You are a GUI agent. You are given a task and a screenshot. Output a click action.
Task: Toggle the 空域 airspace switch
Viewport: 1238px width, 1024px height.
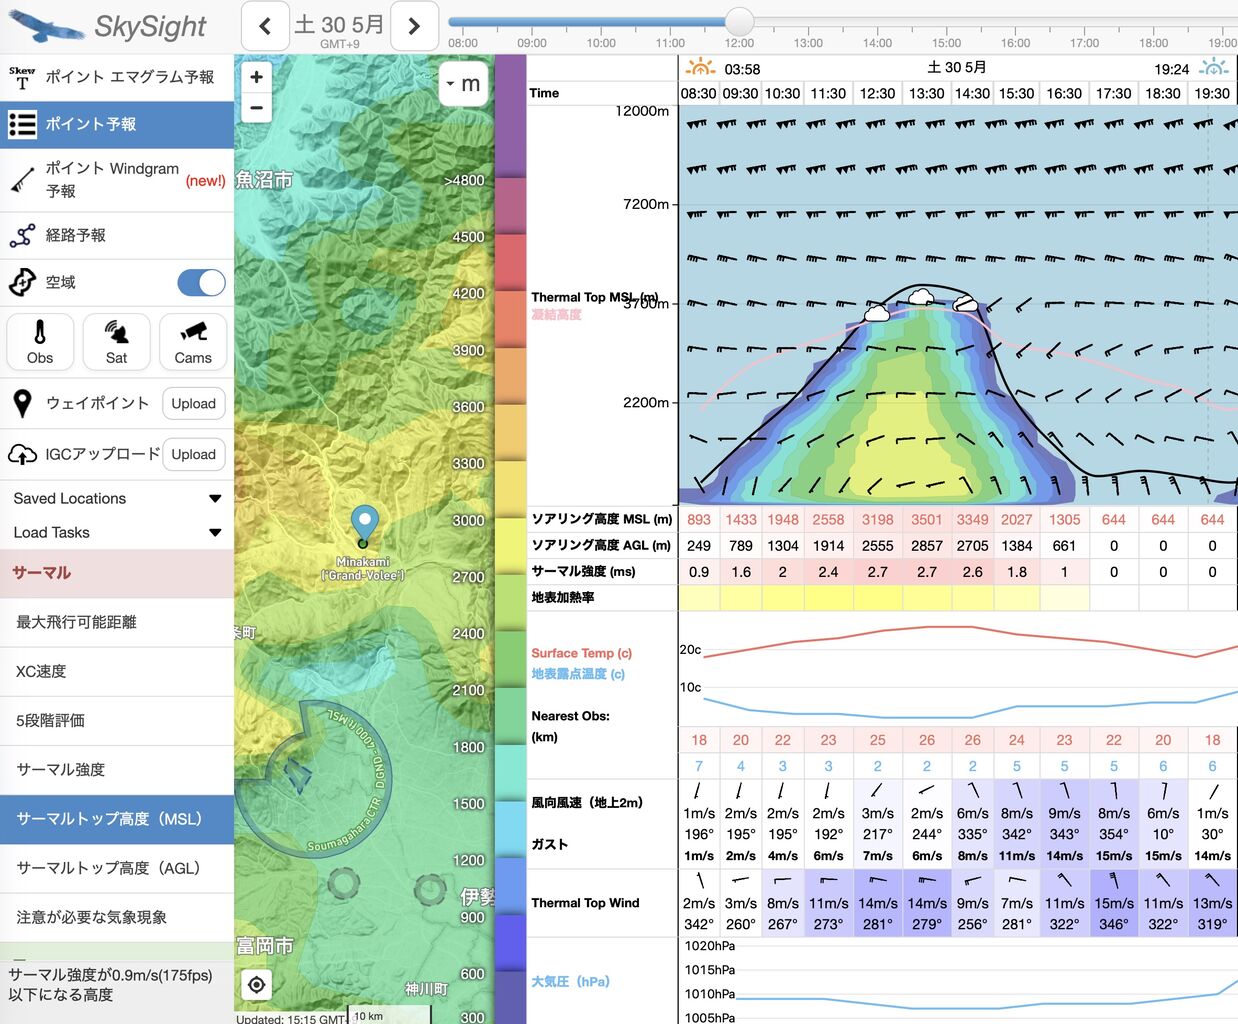click(201, 283)
